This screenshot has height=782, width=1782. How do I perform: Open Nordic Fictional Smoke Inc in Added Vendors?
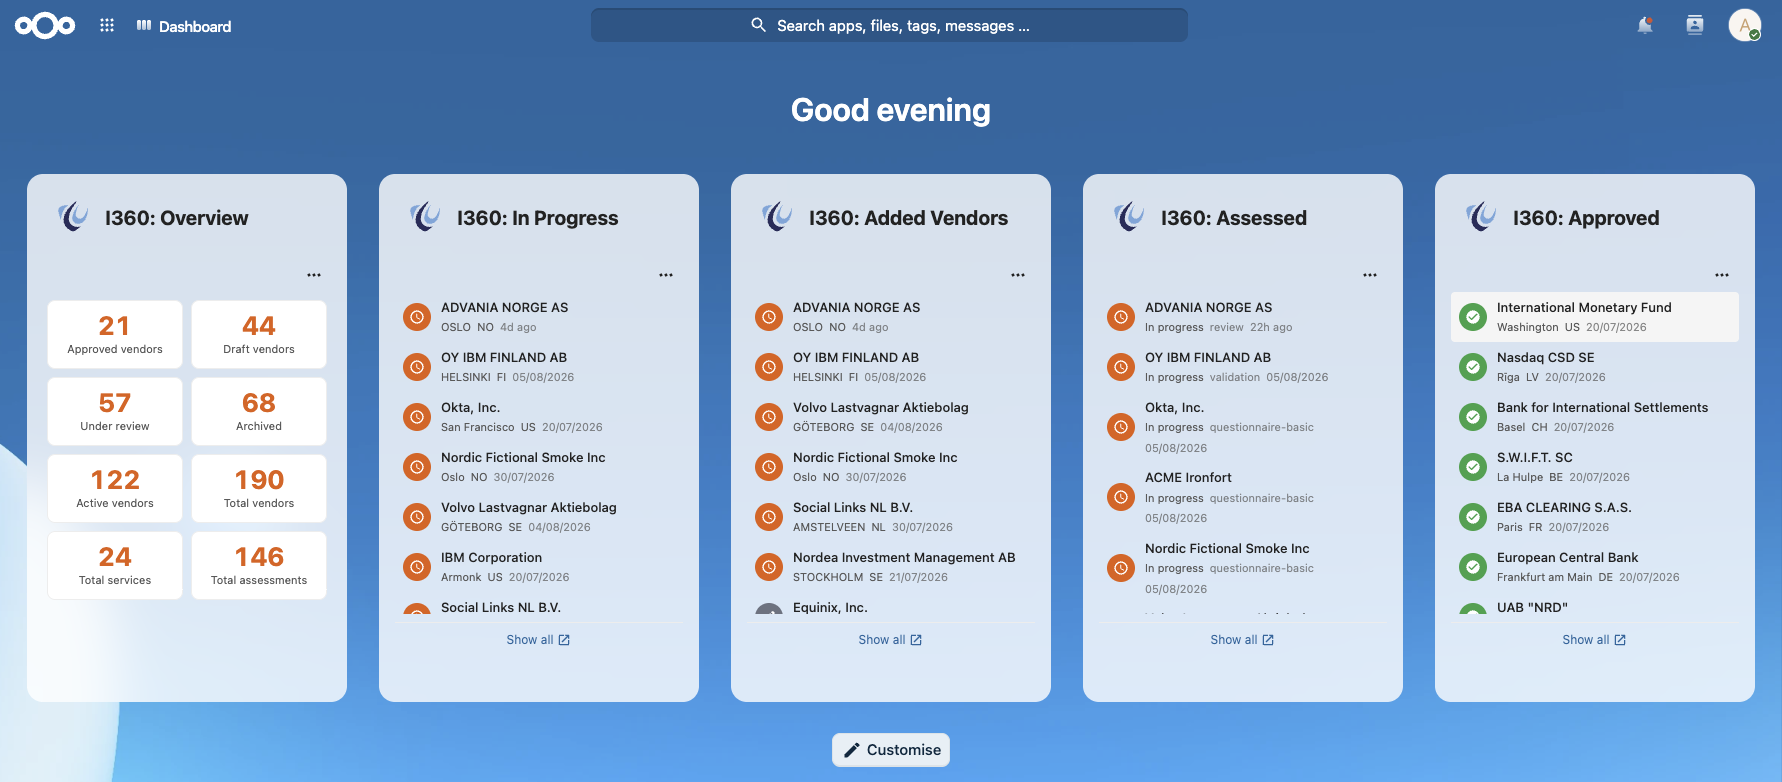(891, 467)
